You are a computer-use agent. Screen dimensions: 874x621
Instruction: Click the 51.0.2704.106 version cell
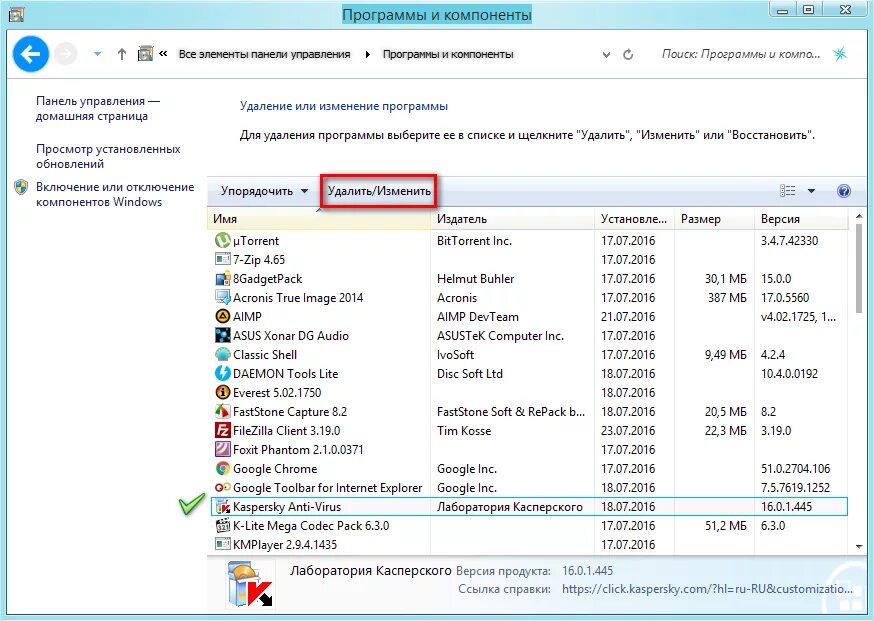[x=795, y=469]
